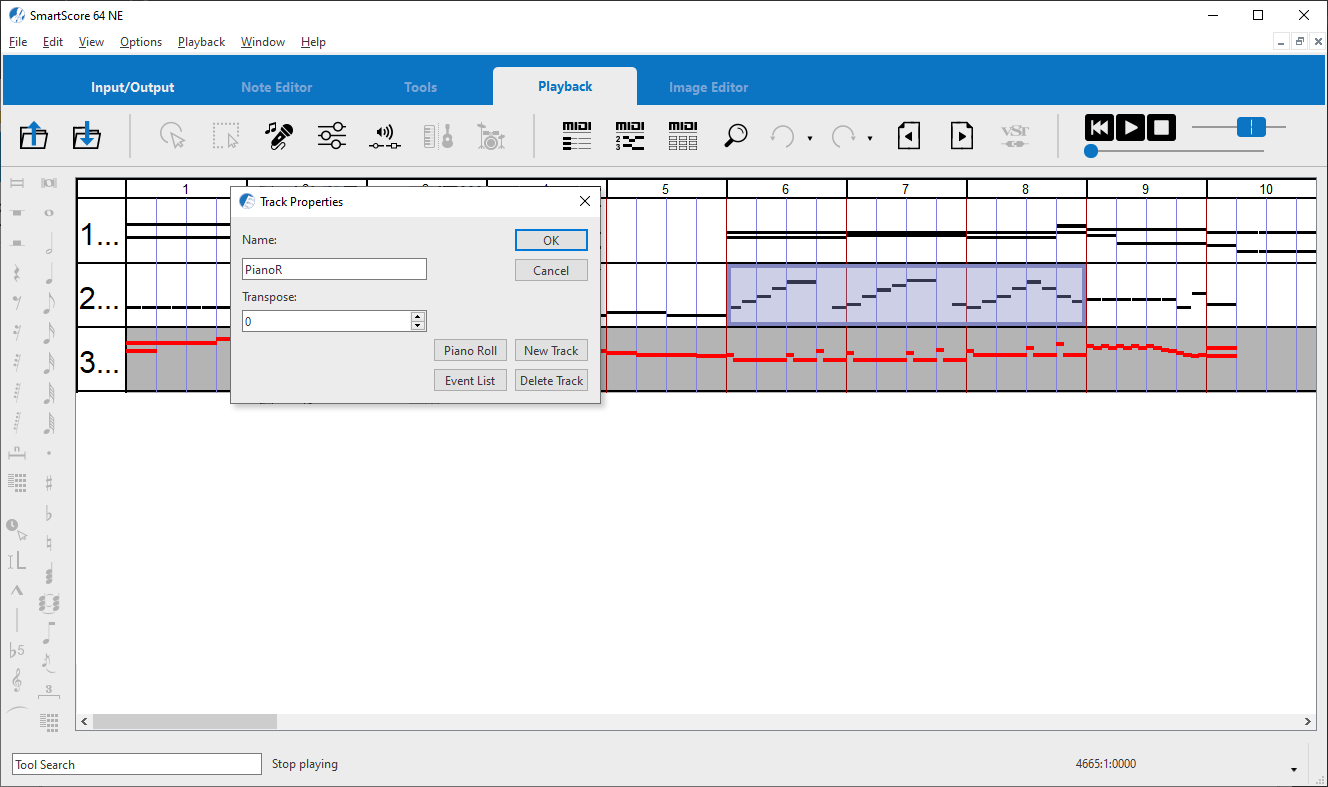This screenshot has width=1328, height=787.
Task: Increase the Transpose value with up arrow
Action: [x=418, y=316]
